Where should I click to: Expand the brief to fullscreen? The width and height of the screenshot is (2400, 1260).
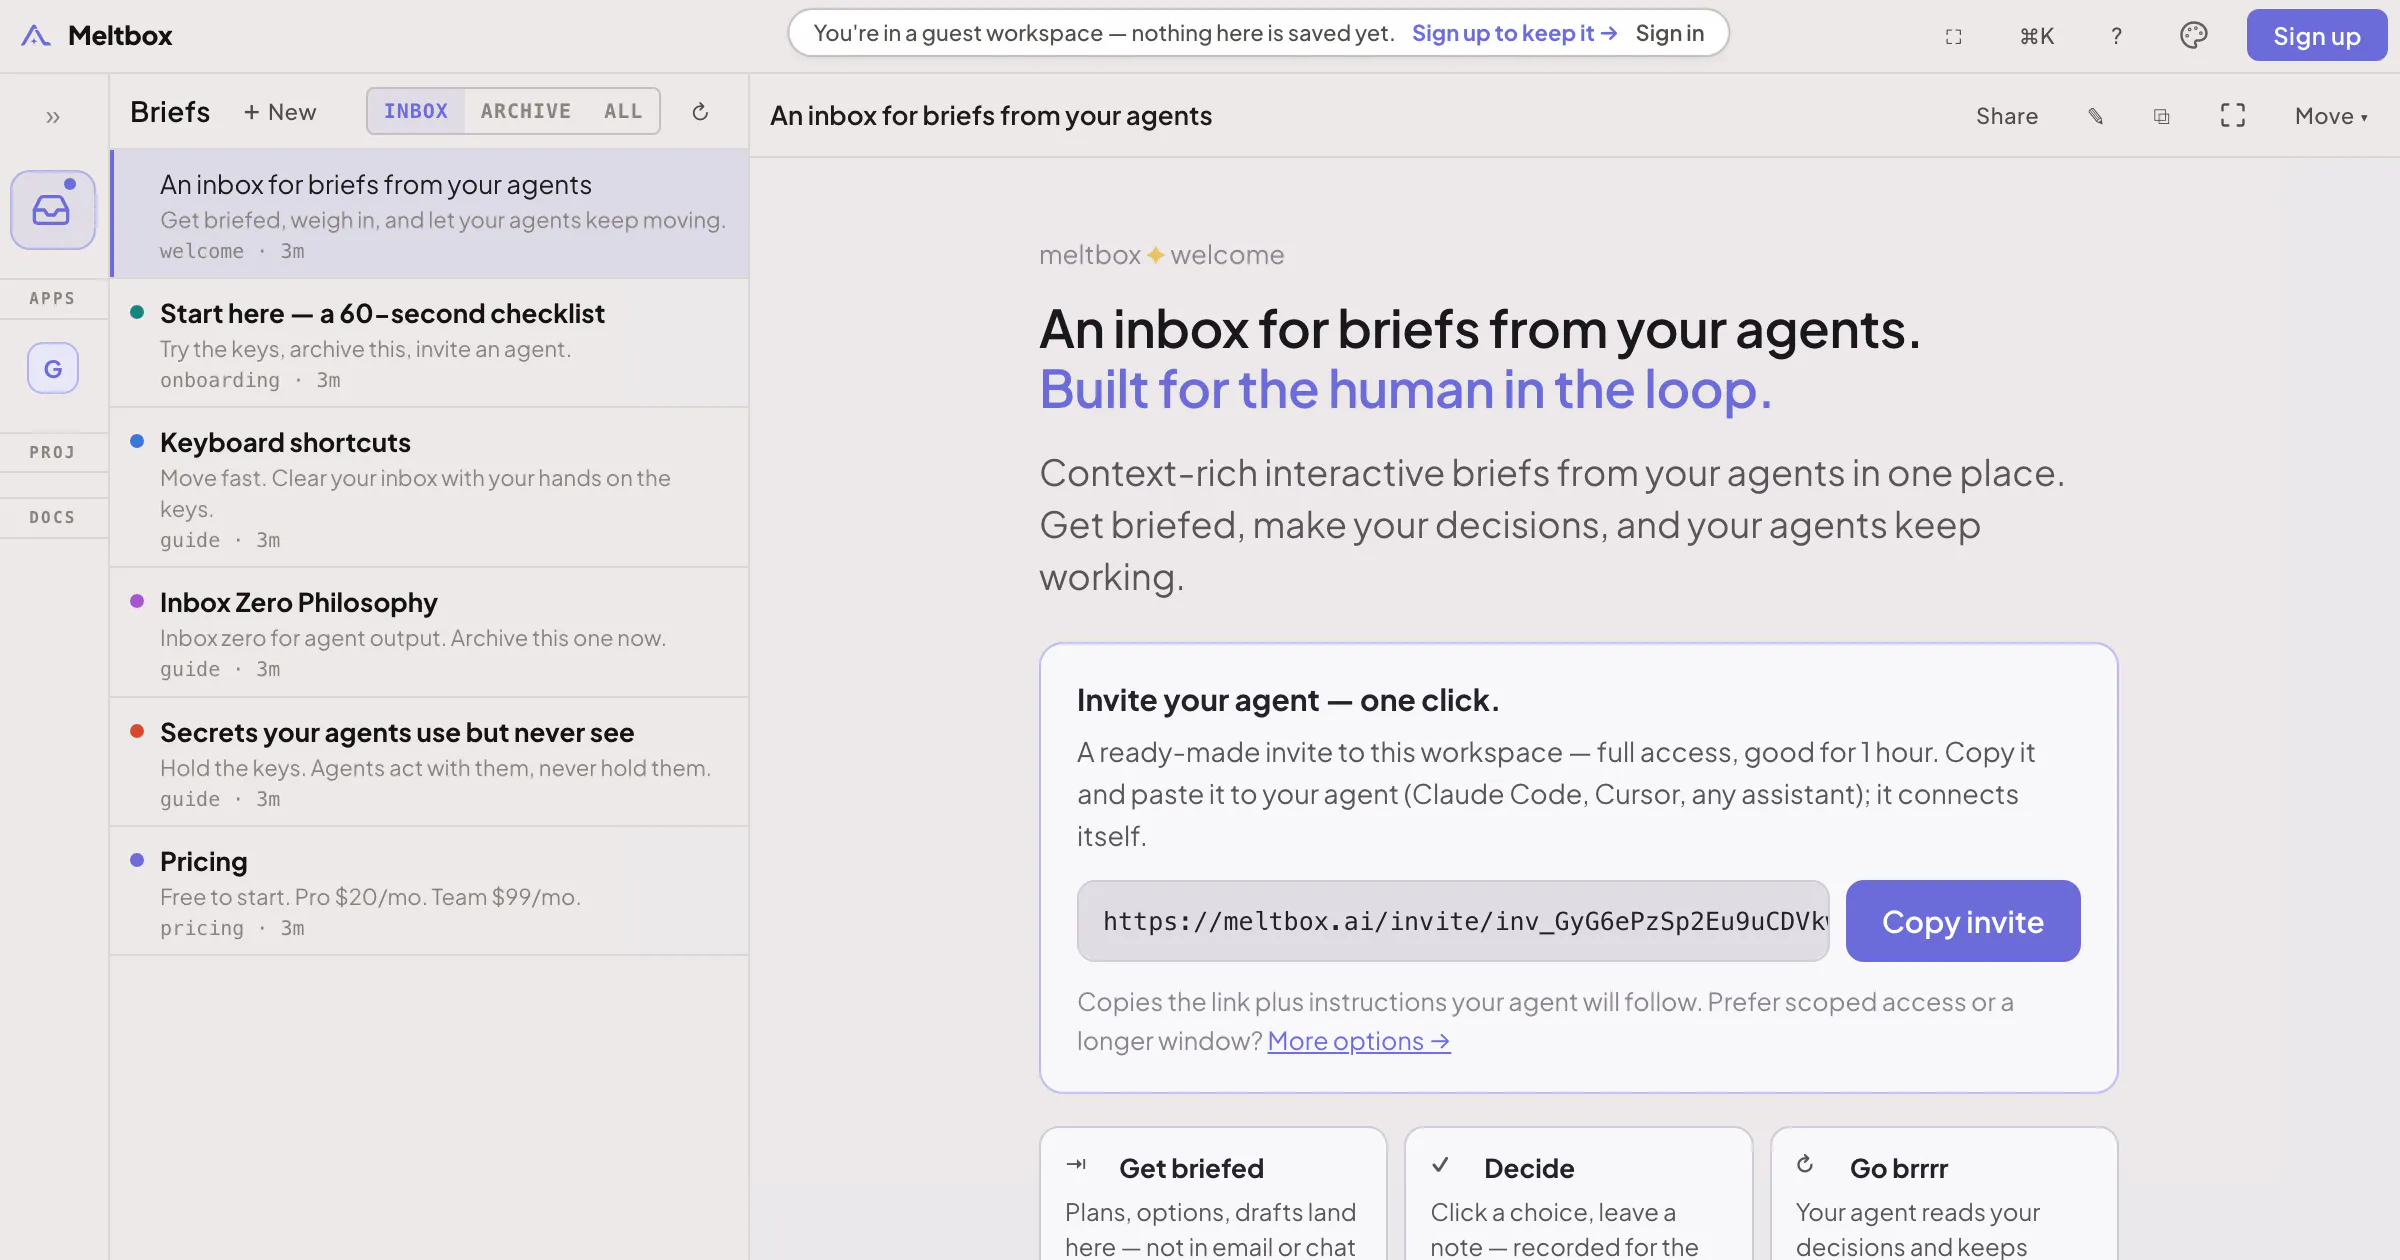2232,116
